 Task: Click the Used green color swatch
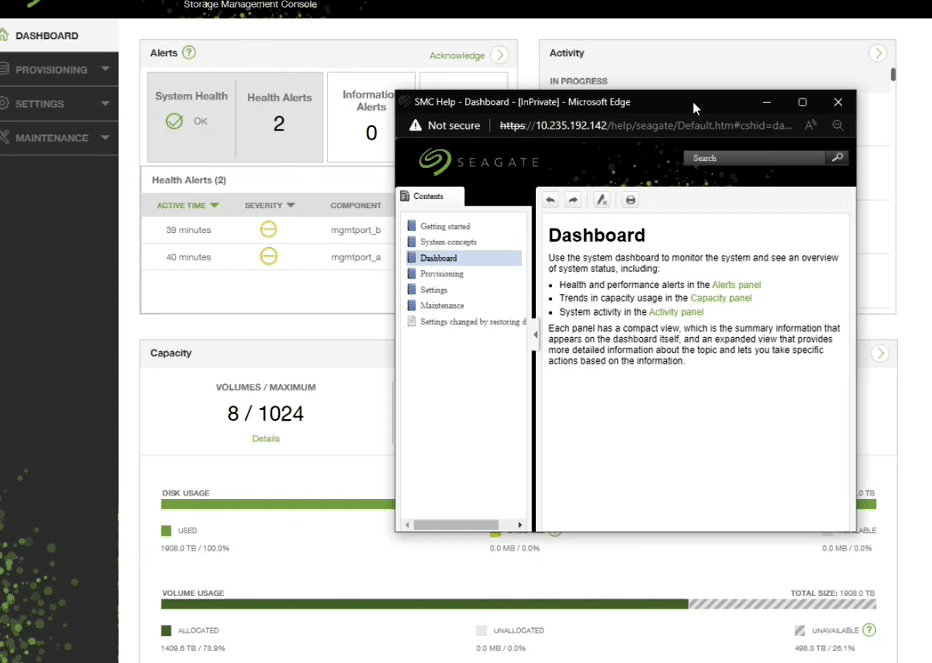[x=166, y=530]
